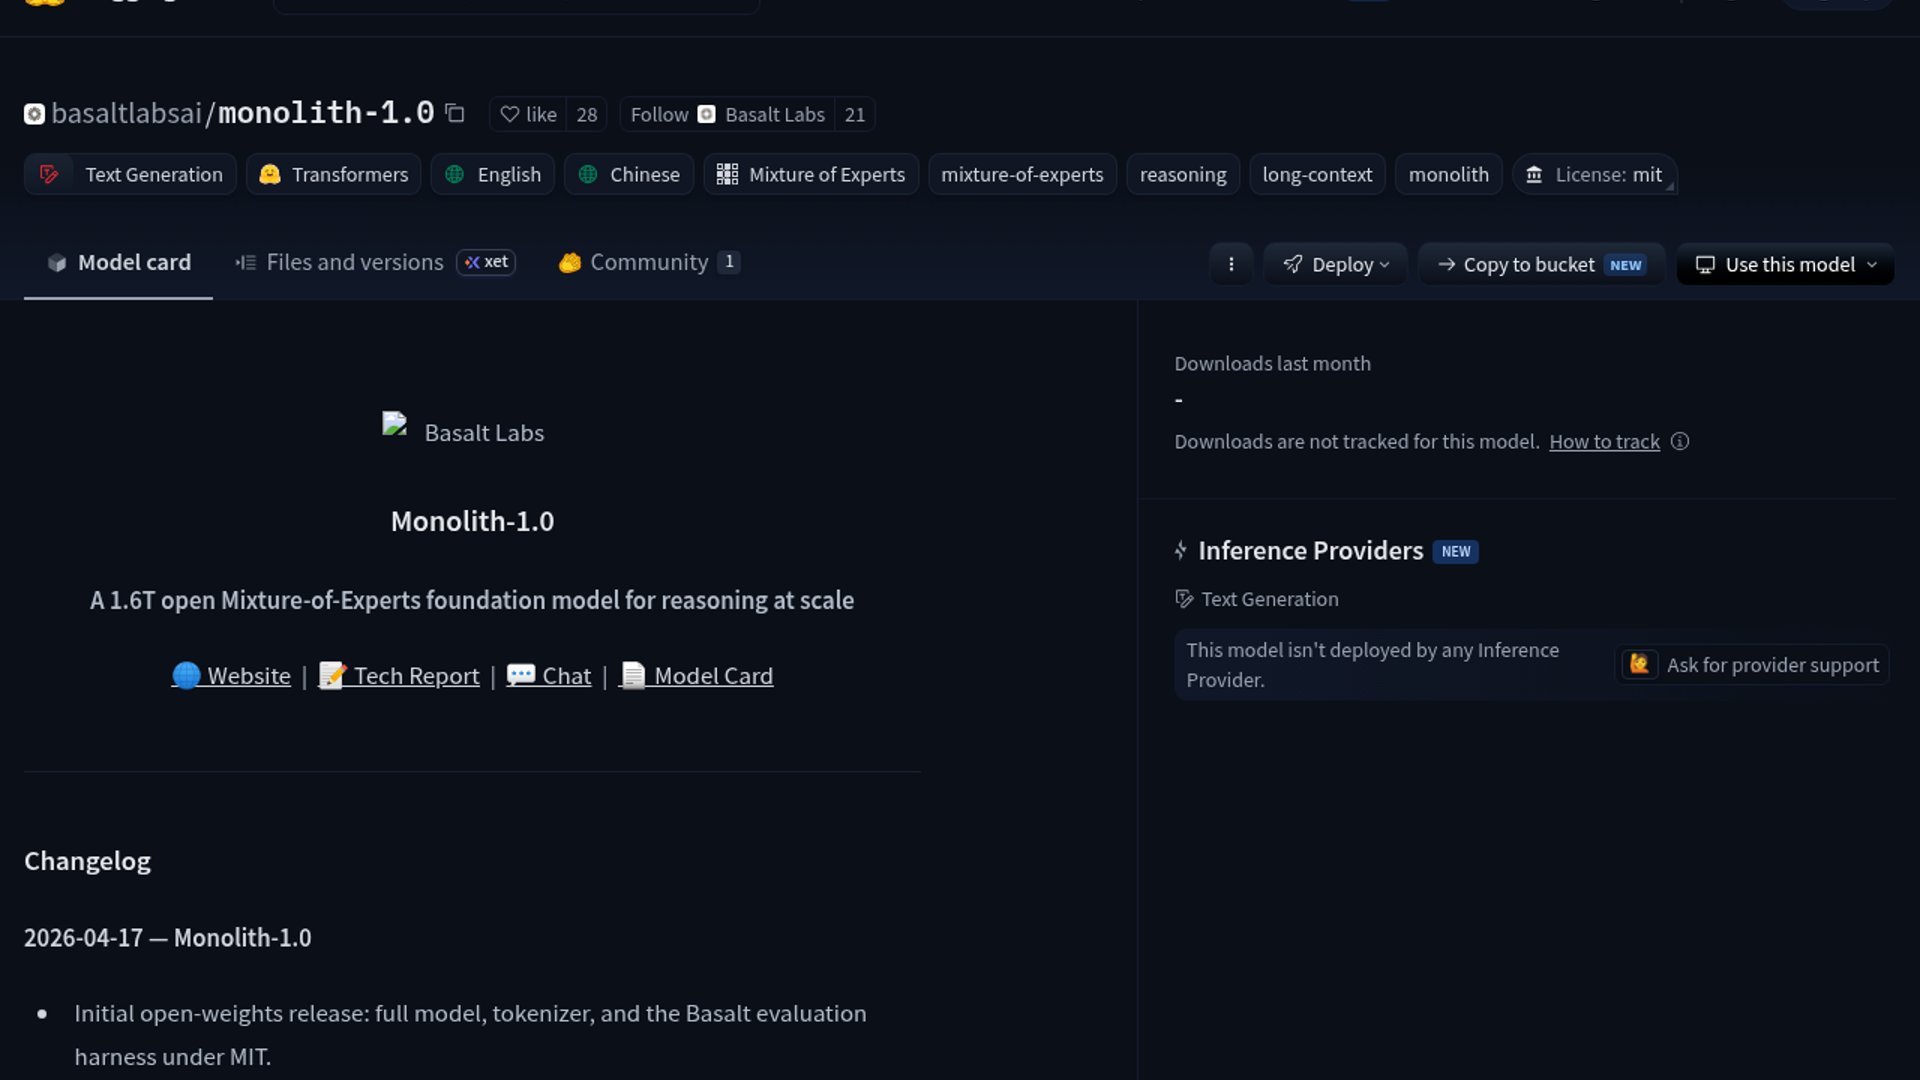The image size is (1920, 1080).
Task: Click the Changelog heading
Action: click(87, 861)
